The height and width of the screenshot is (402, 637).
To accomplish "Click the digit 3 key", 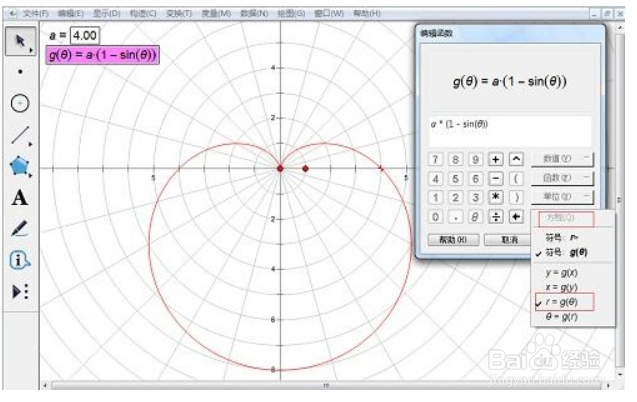I will coord(475,197).
